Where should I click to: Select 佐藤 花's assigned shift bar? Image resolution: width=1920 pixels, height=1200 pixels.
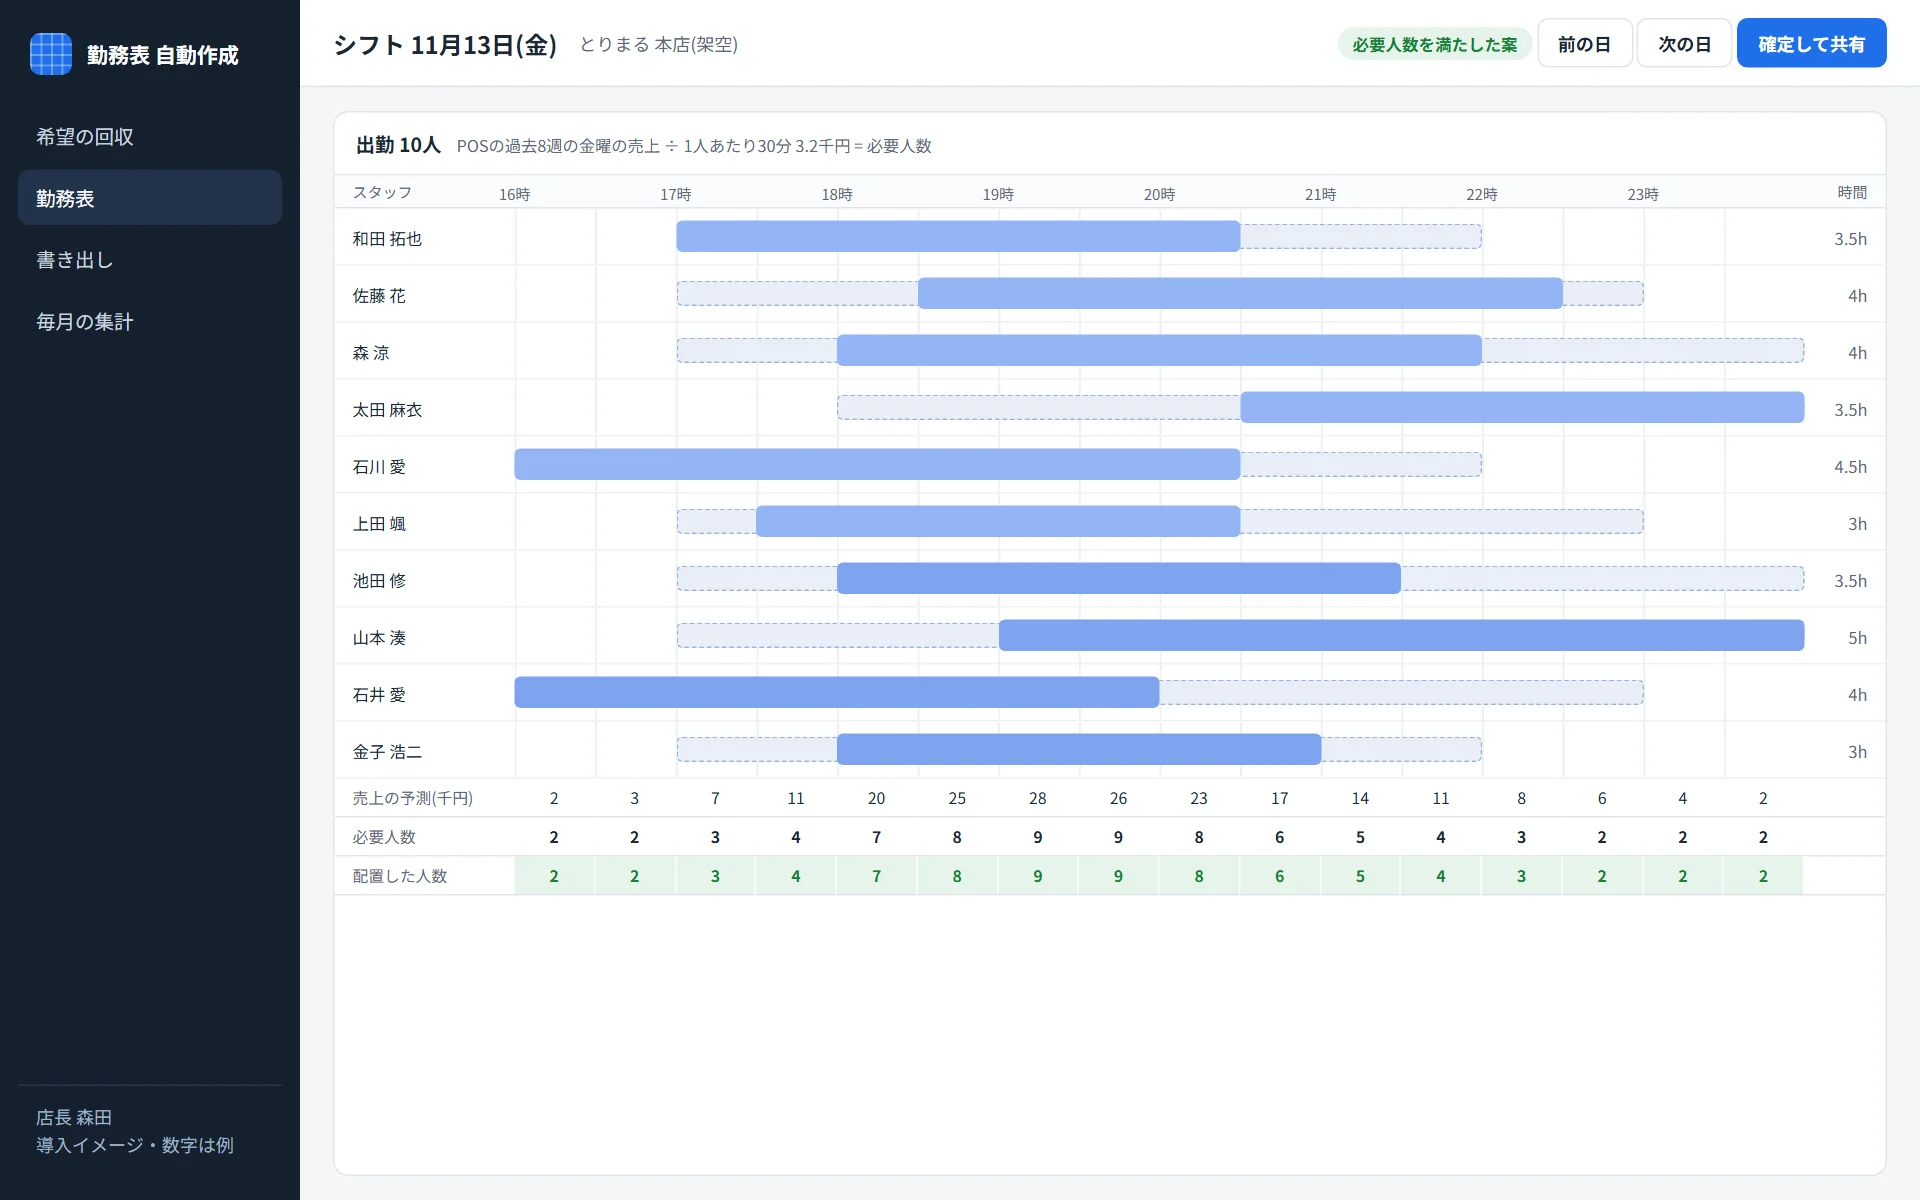pos(1240,293)
